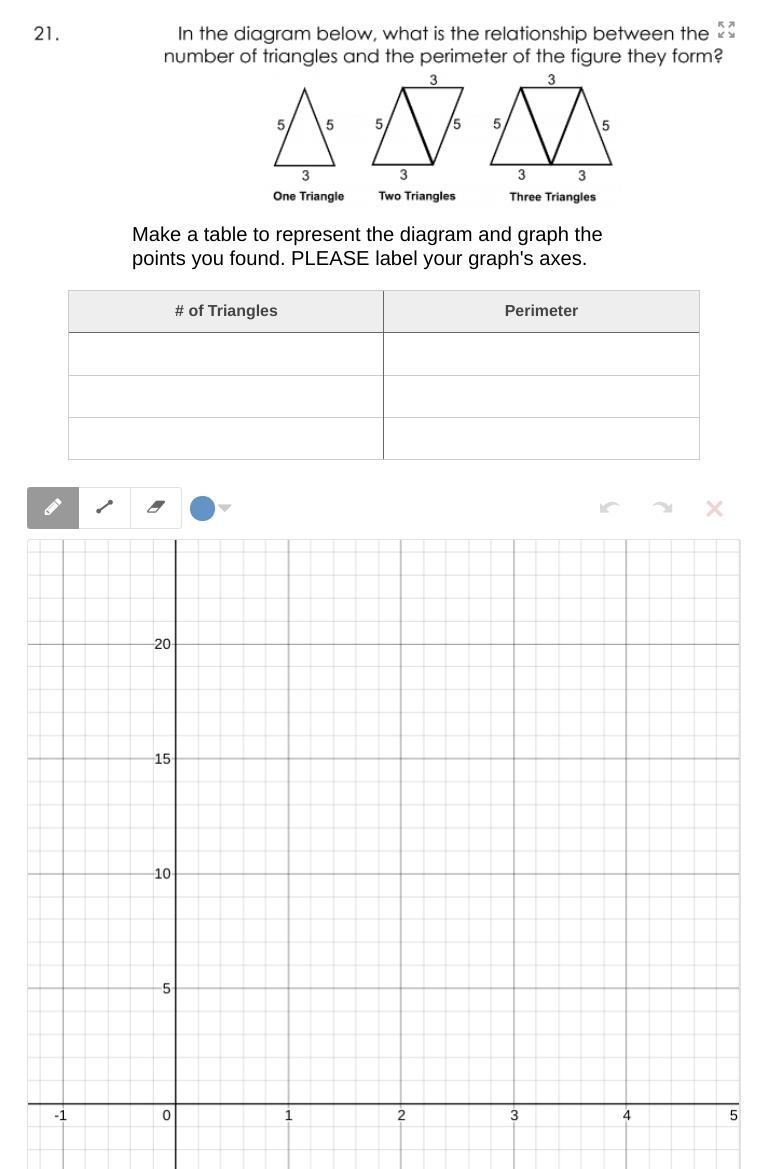This screenshot has width=768, height=1169.
Task: Open the blue color picker
Action: click(203, 508)
